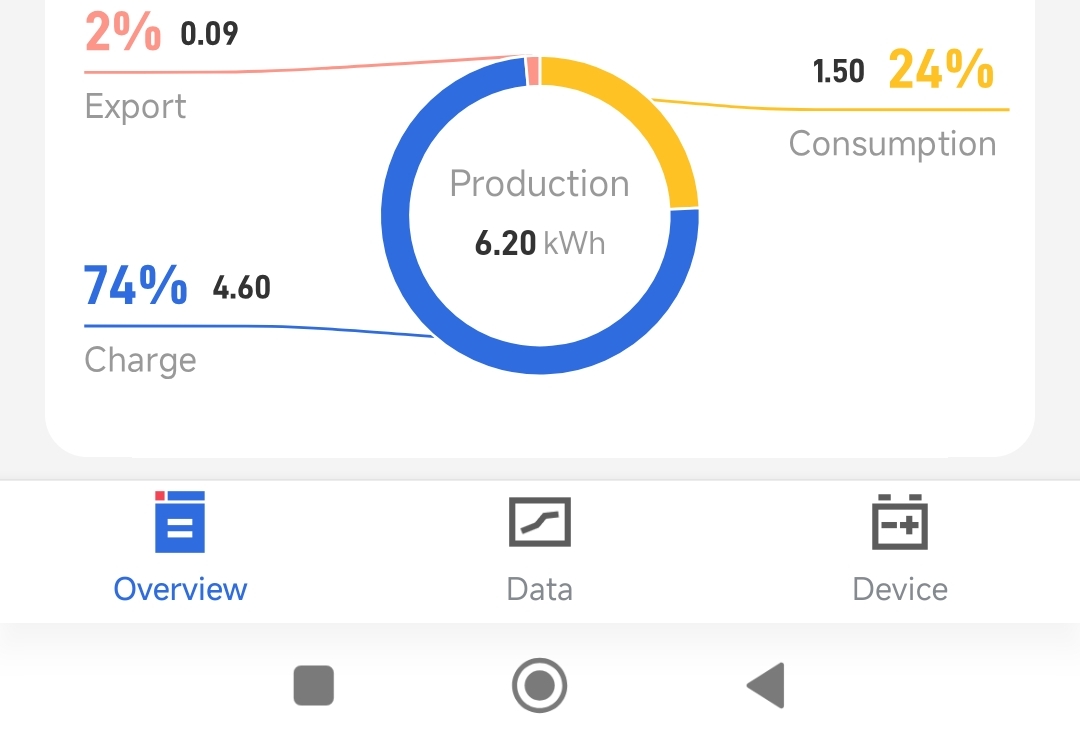Viewport: 1080px width, 756px height.
Task: Open the Device battery icon
Action: (x=900, y=522)
